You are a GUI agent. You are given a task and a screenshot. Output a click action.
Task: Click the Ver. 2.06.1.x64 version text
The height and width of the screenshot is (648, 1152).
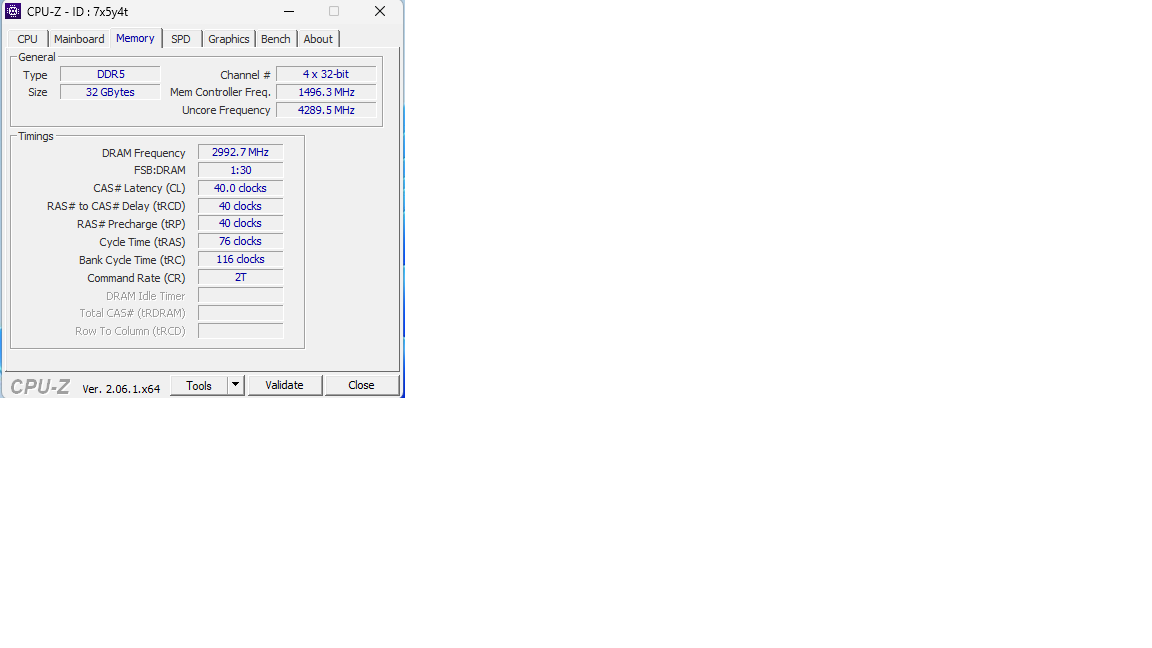[x=121, y=389]
